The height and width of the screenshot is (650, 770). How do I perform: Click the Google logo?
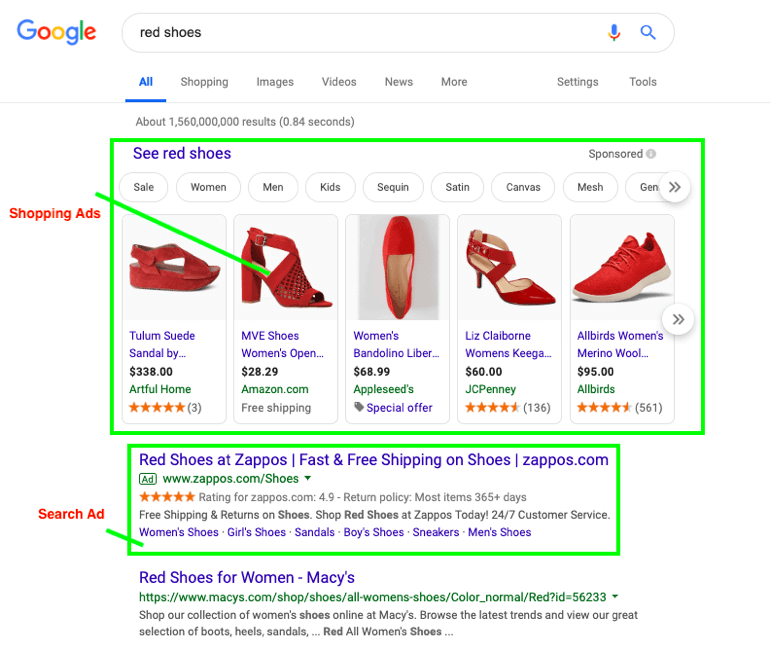point(56,32)
